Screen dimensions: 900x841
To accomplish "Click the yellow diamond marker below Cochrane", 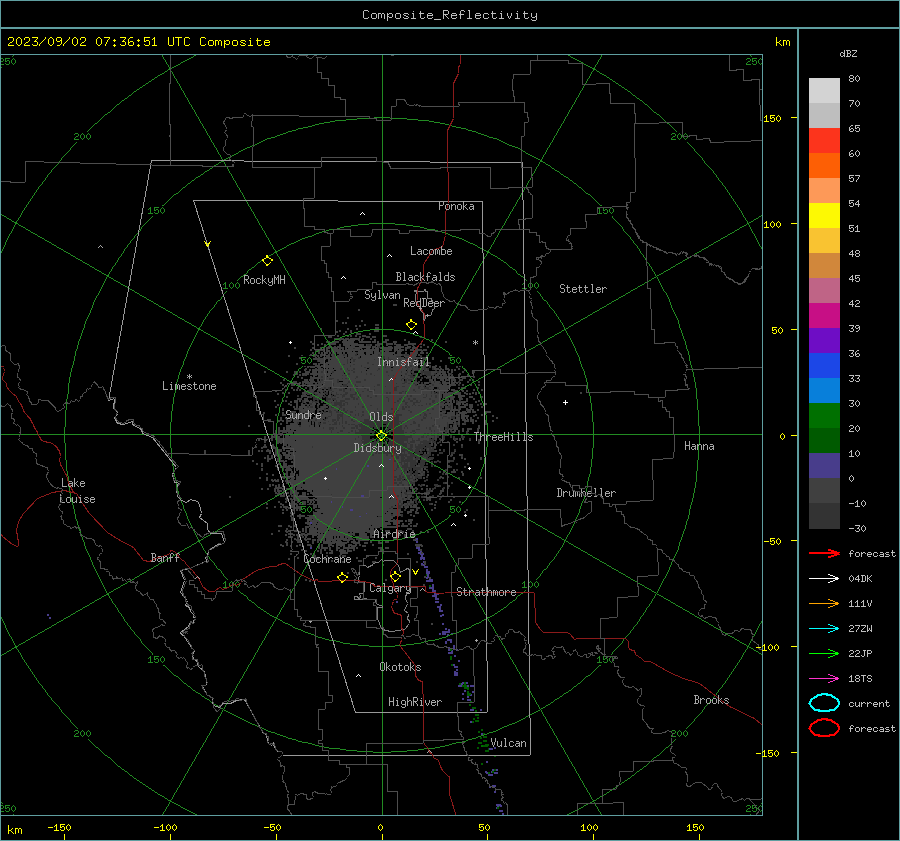I will click(342, 577).
